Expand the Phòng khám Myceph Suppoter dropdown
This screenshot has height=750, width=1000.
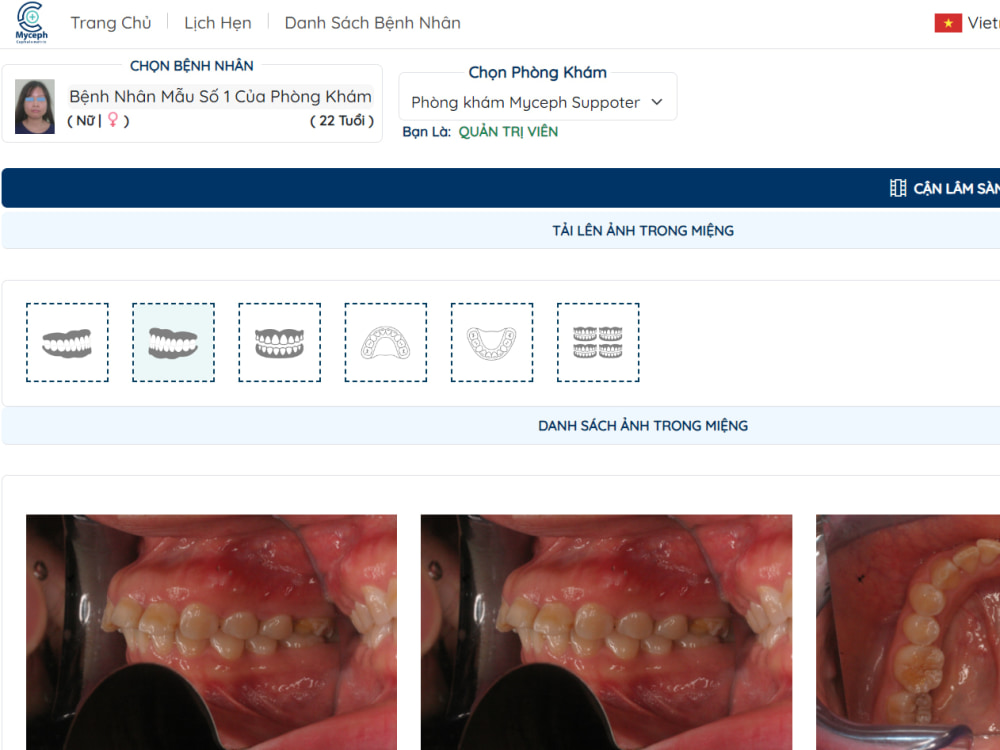pyautogui.click(x=538, y=102)
